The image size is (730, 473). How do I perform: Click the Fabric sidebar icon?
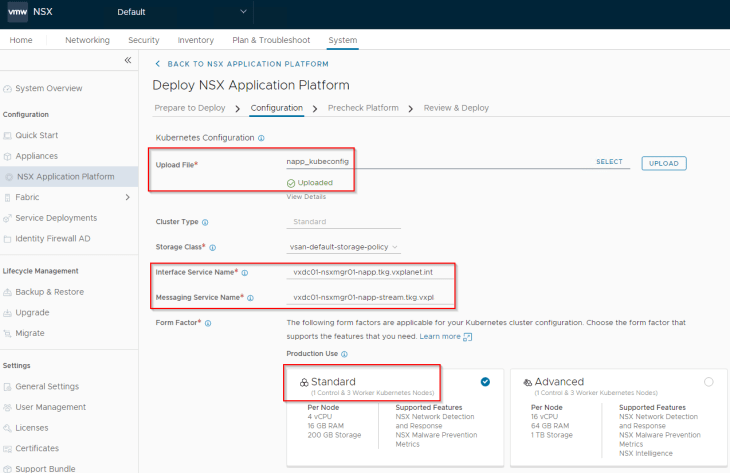point(7,197)
